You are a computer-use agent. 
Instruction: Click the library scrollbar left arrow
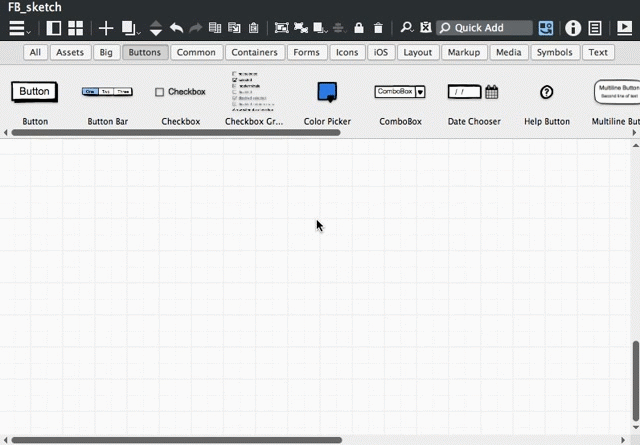click(x=5, y=132)
